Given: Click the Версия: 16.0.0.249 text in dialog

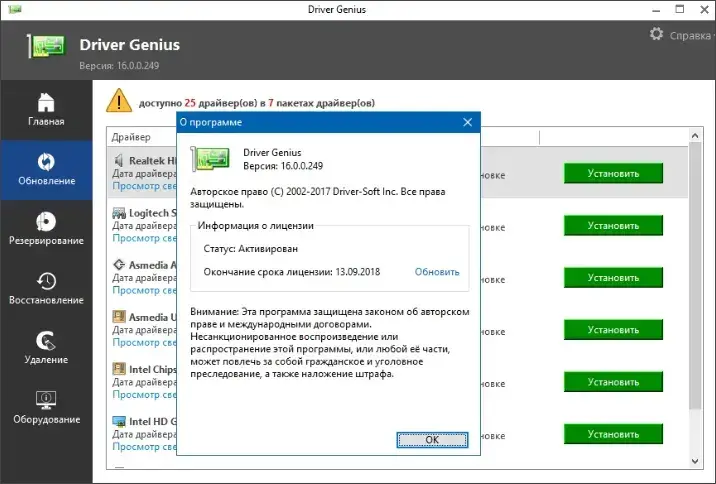Looking at the screenshot, I should 283,166.
